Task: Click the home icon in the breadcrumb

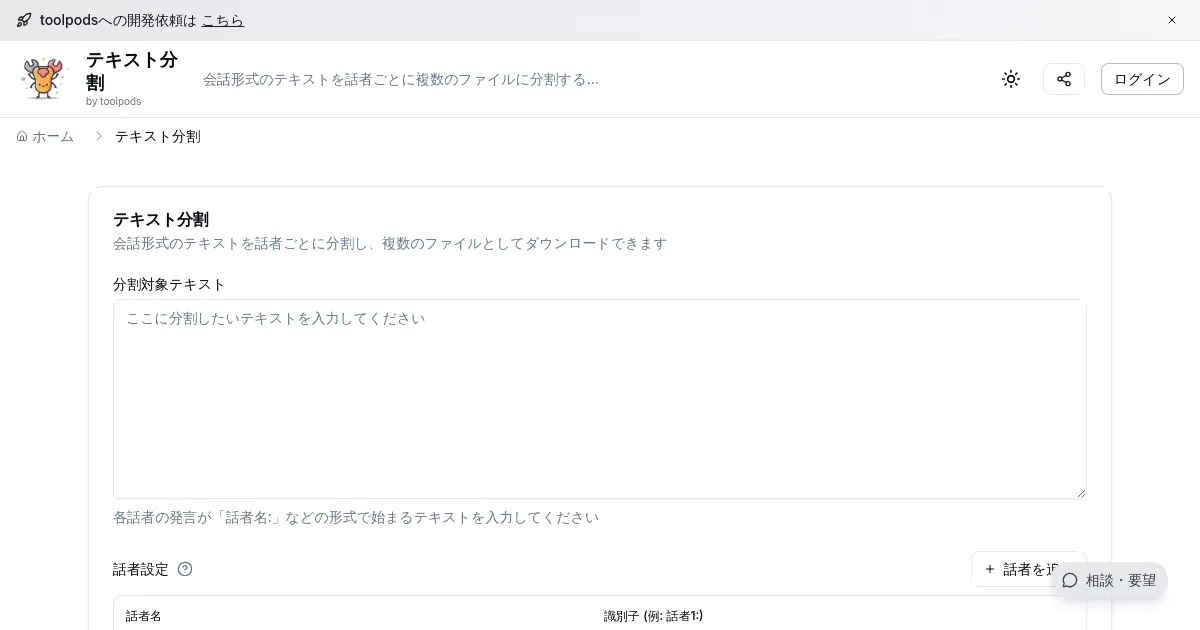Action: (22, 136)
